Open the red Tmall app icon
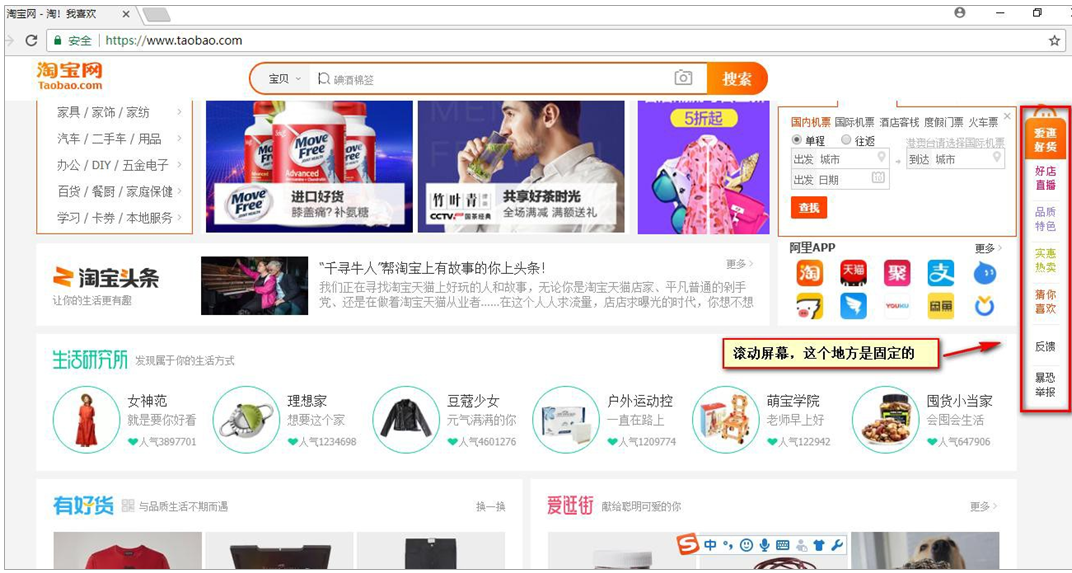The width and height of the screenshot is (1072, 573). pos(853,273)
